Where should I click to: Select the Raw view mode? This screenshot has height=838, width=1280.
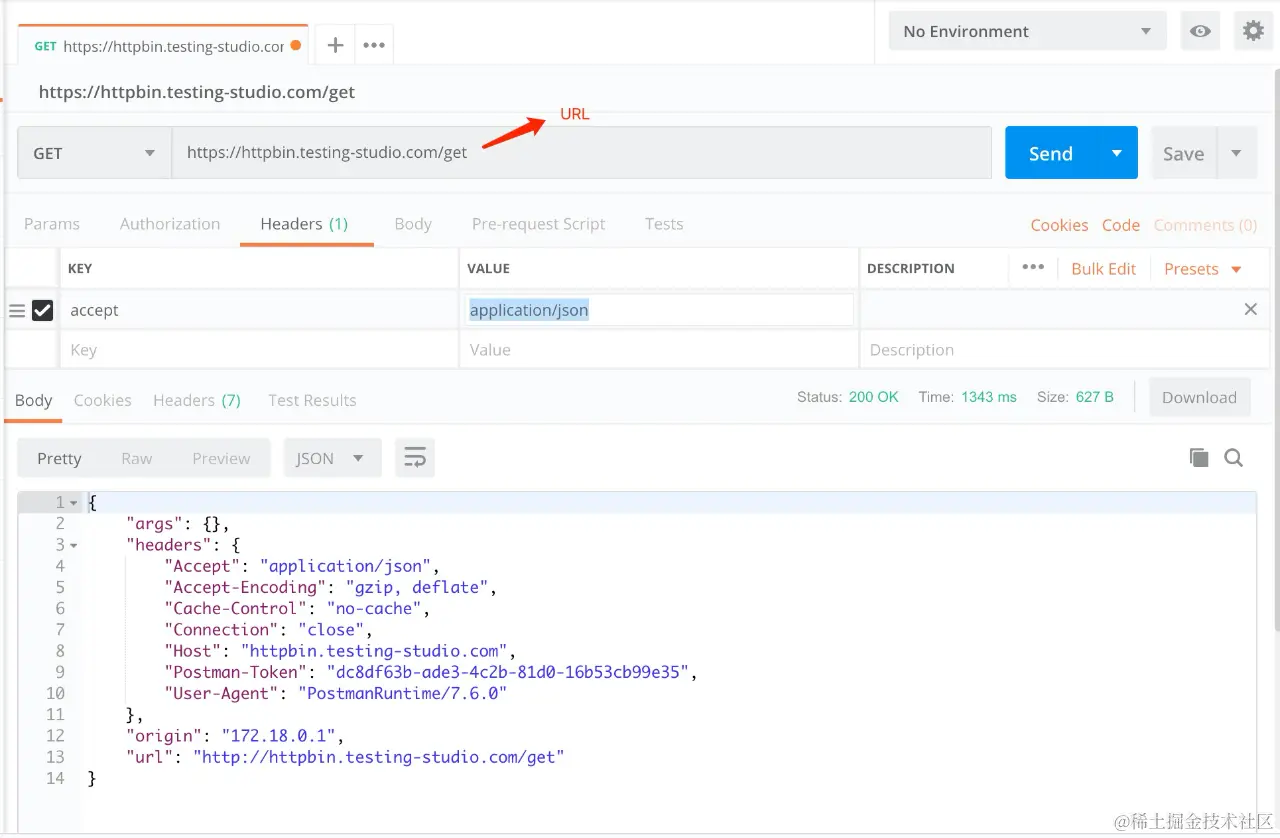(137, 458)
